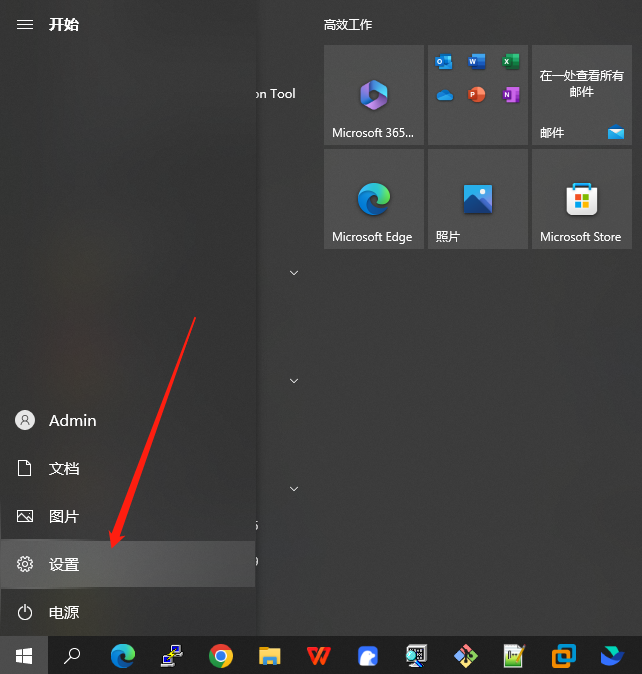Open PowerPoint from the Office tile group
The width and height of the screenshot is (642, 674).
tap(477, 95)
